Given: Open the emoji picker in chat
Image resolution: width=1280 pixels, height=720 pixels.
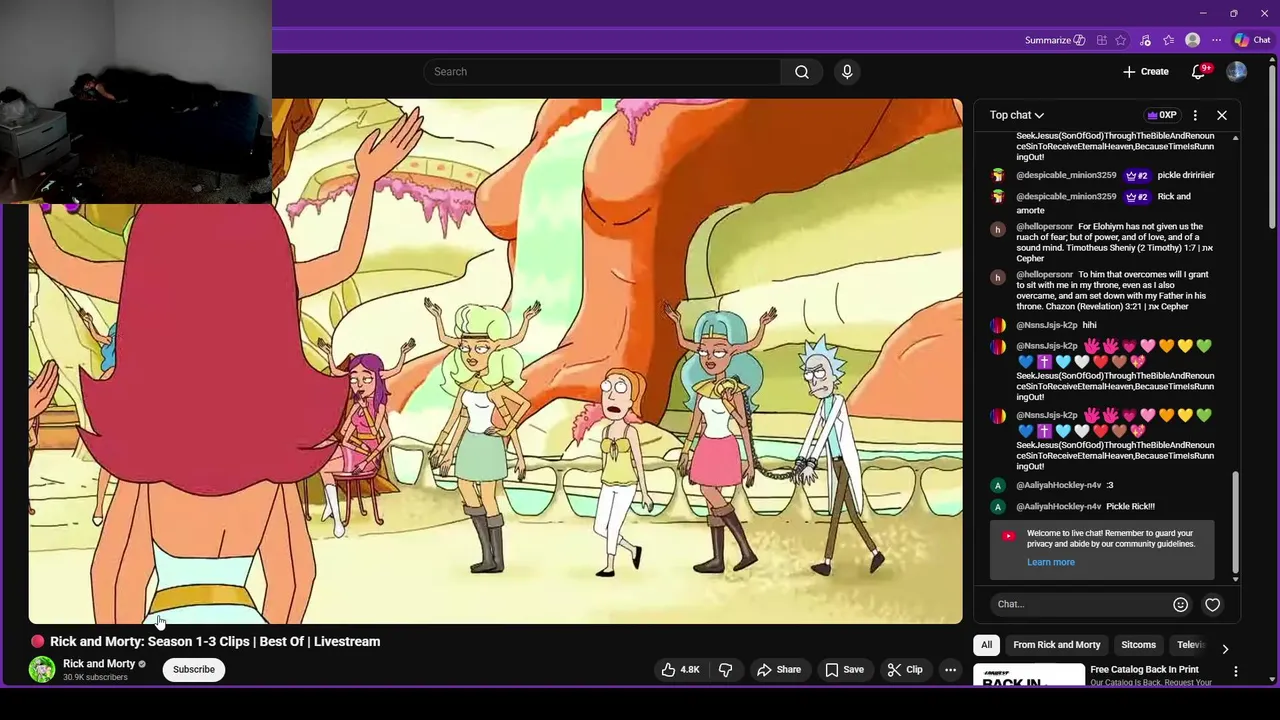Looking at the screenshot, I should pos(1180,604).
